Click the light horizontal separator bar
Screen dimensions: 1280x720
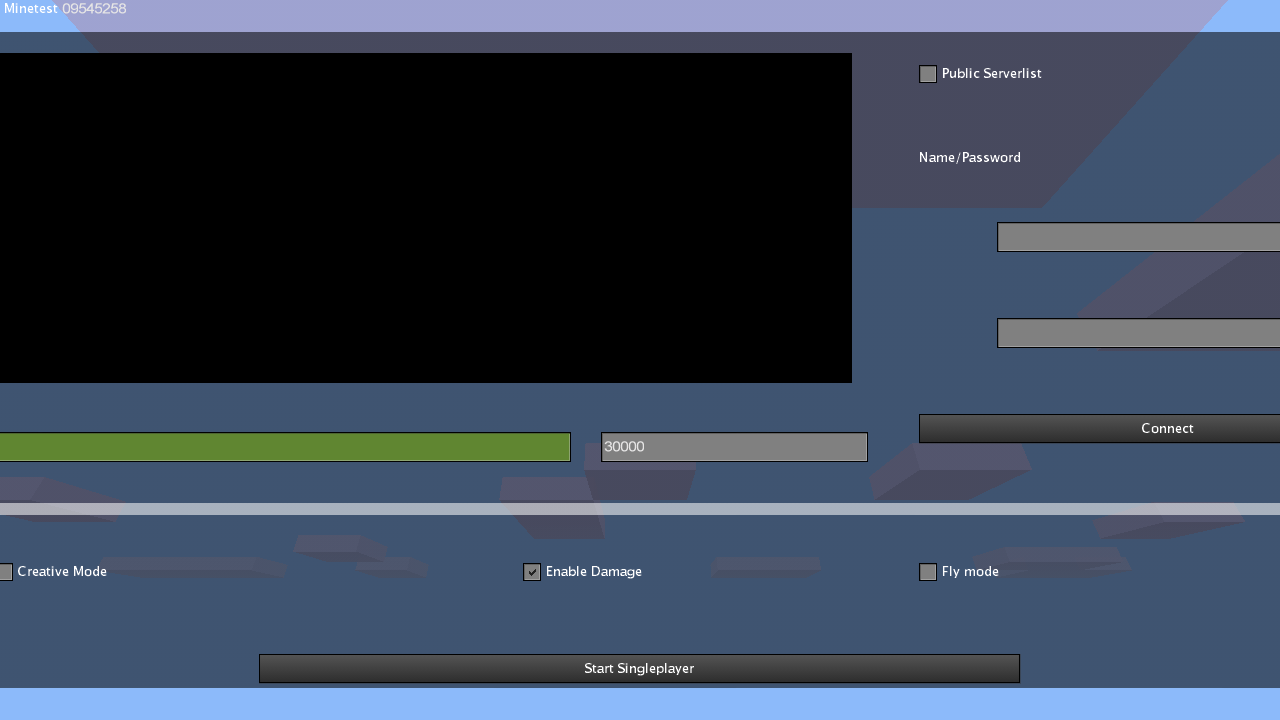640,508
